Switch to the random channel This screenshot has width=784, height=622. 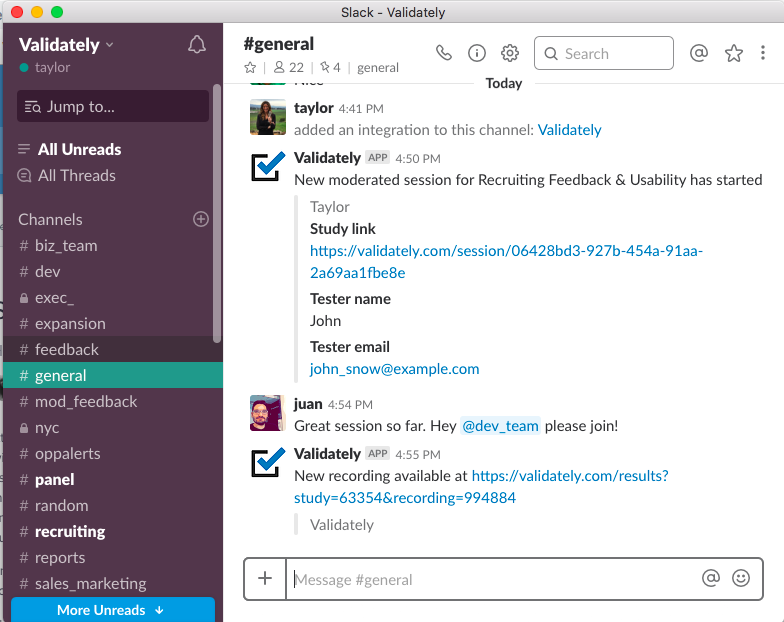[x=113, y=506]
